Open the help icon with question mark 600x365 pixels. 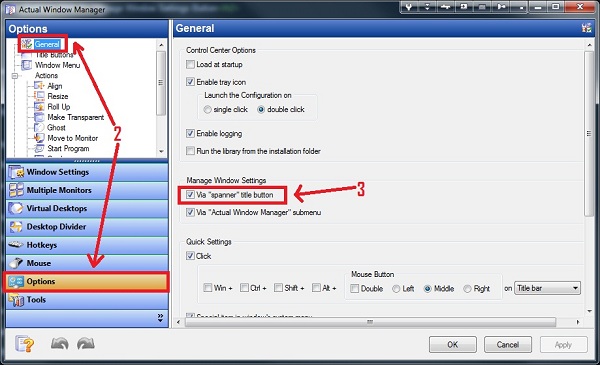[24, 344]
